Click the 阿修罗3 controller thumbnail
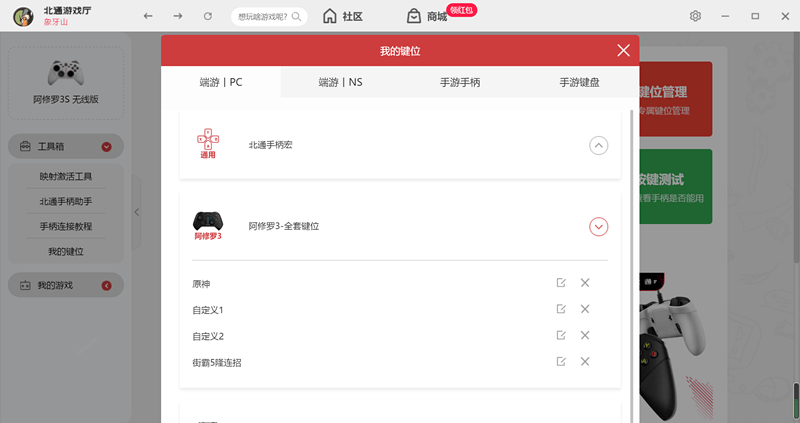The image size is (800, 423). 208,226
